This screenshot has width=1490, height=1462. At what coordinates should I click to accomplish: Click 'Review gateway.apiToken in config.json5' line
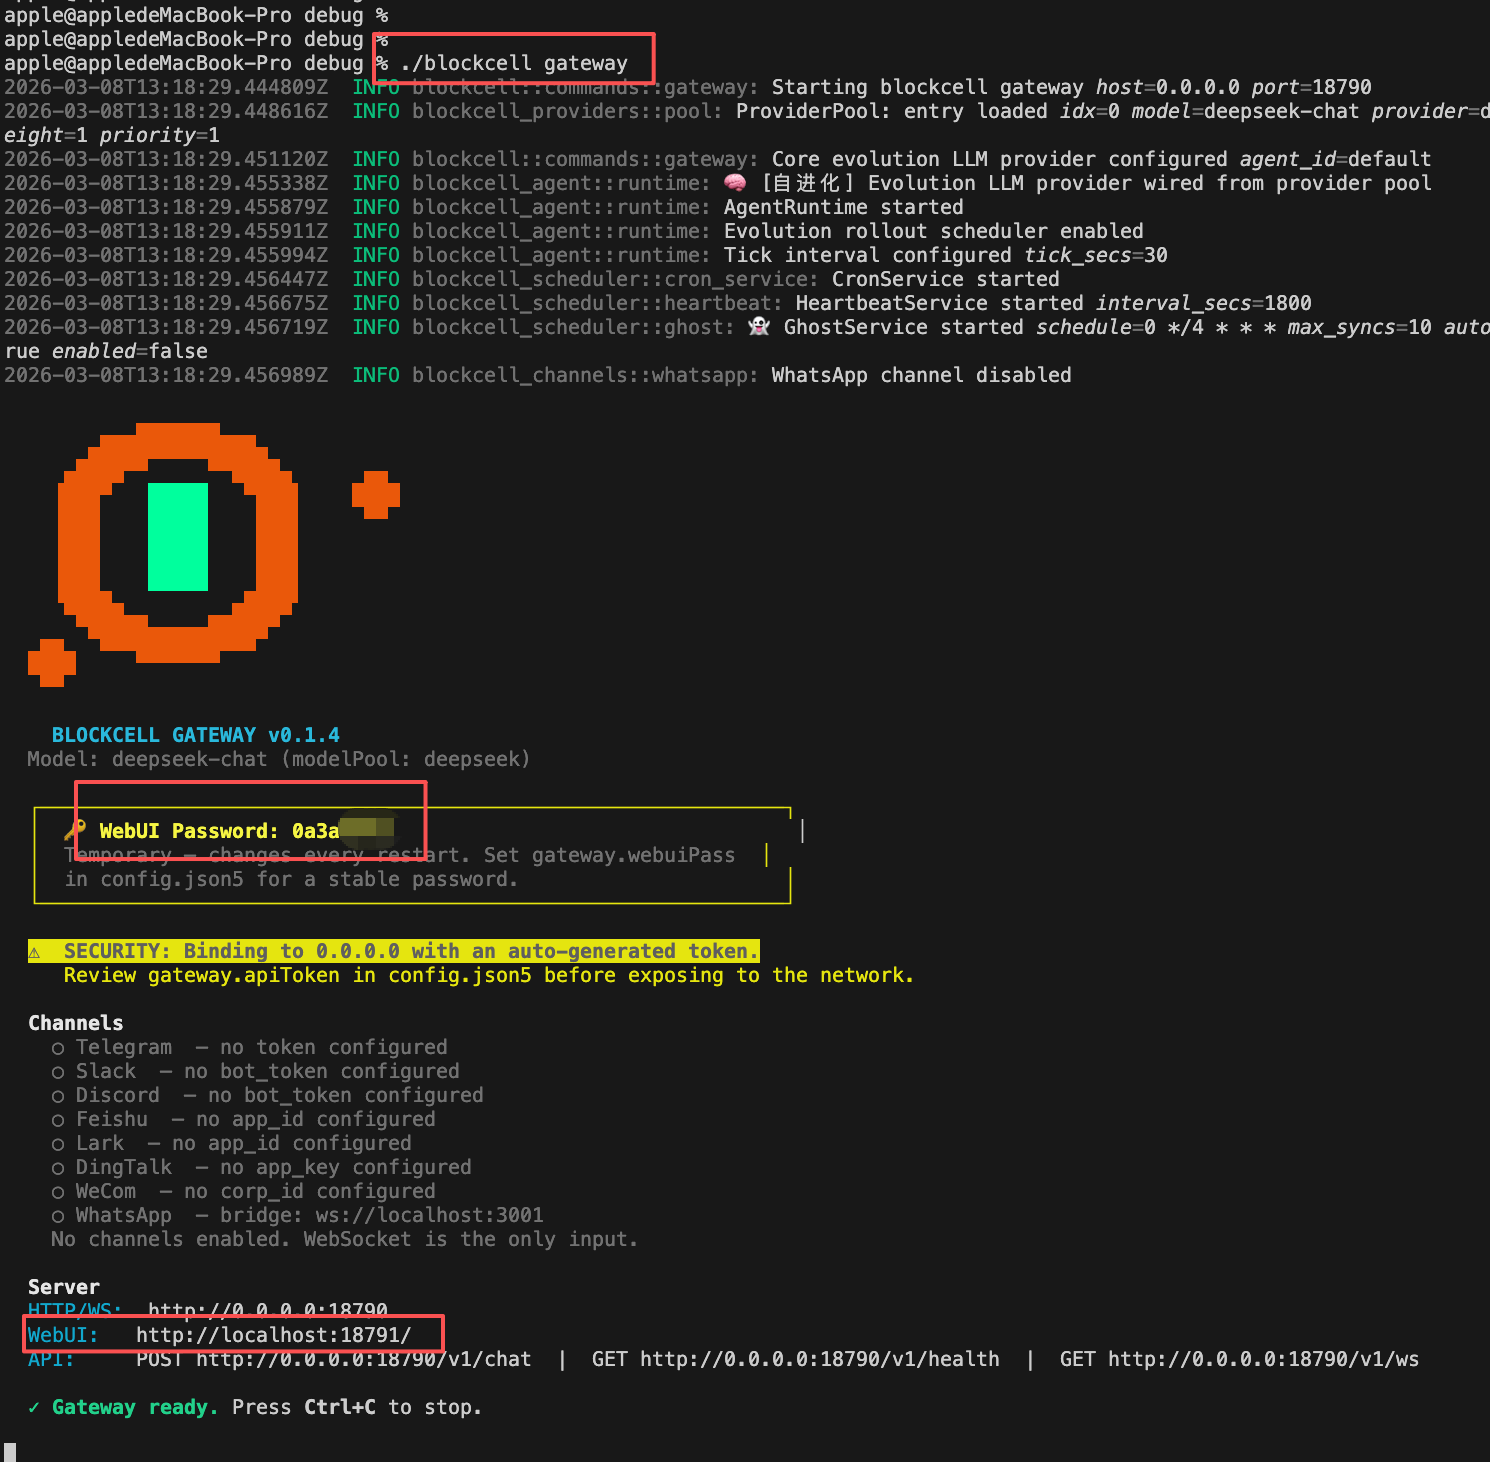tap(489, 975)
